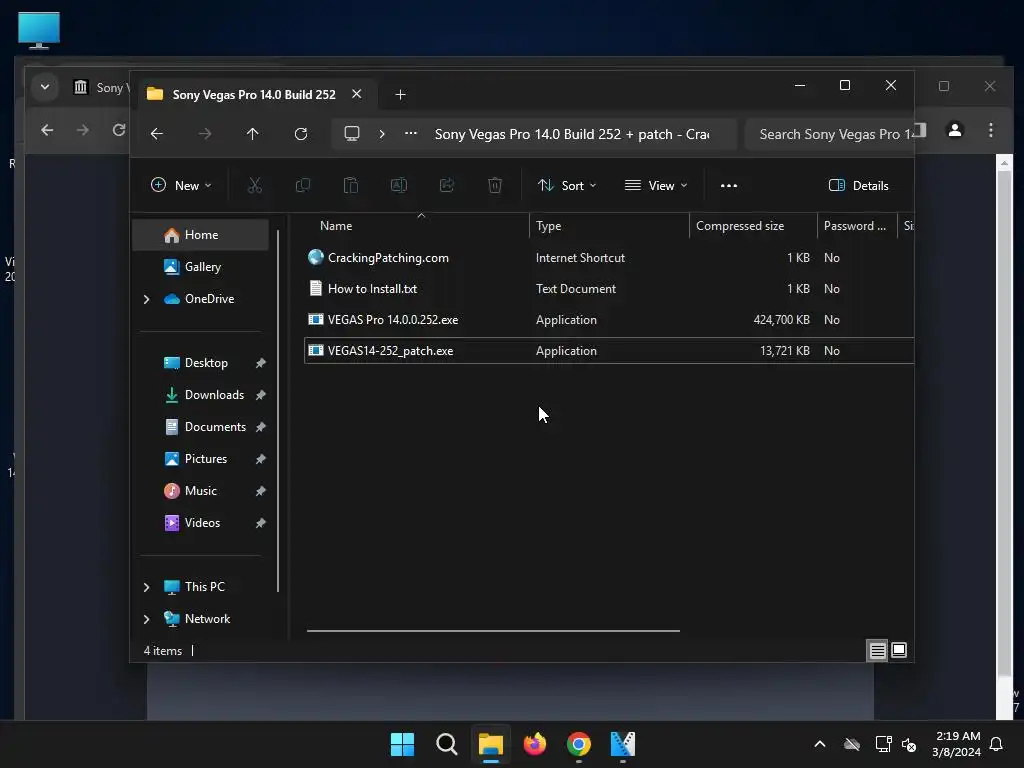Open Chrome three-dot menu in background window
1024x768 pixels.
pyautogui.click(x=991, y=130)
